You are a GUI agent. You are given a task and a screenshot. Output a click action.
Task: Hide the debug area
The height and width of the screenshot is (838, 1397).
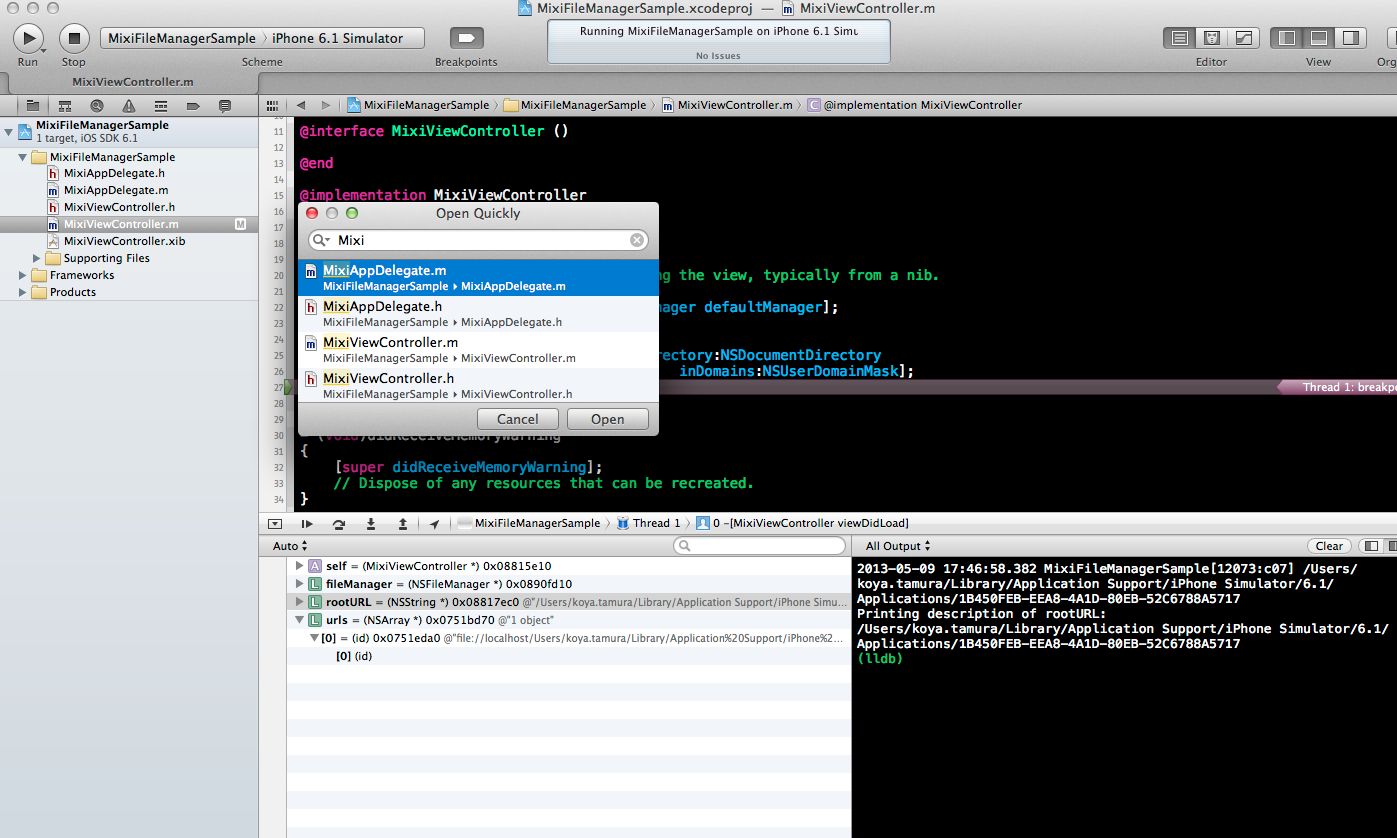pos(275,523)
